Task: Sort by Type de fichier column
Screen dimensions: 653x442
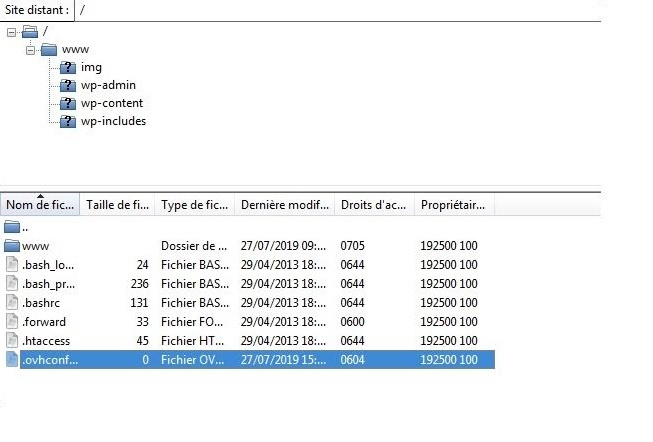Action: coord(194,205)
